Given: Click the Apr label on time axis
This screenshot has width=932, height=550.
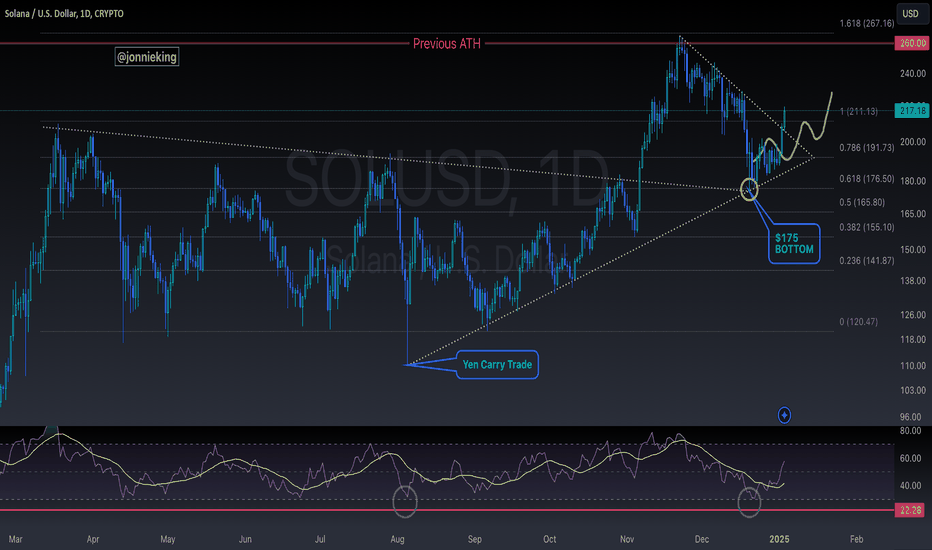Looking at the screenshot, I should pyautogui.click(x=93, y=539).
